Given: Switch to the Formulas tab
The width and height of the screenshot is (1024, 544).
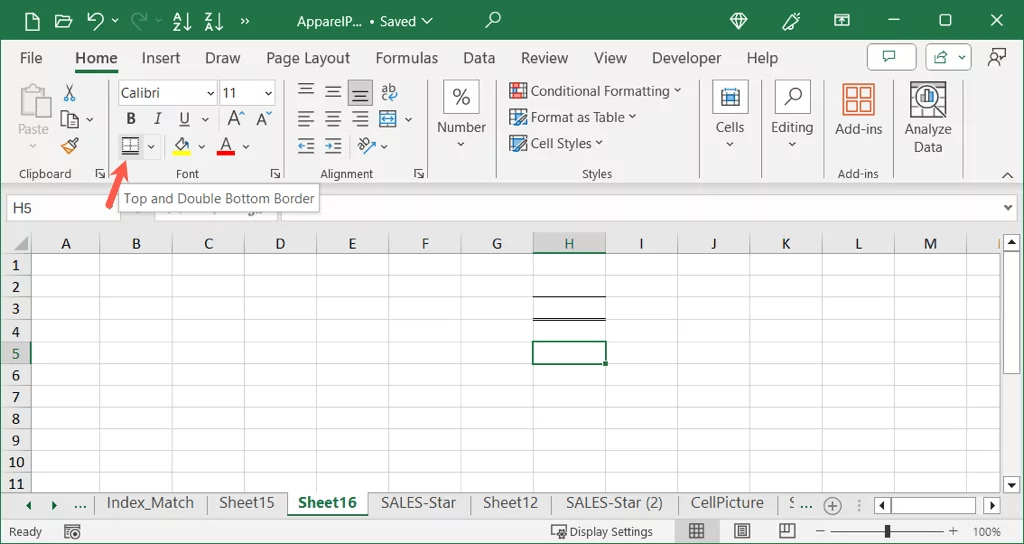Looking at the screenshot, I should [407, 58].
